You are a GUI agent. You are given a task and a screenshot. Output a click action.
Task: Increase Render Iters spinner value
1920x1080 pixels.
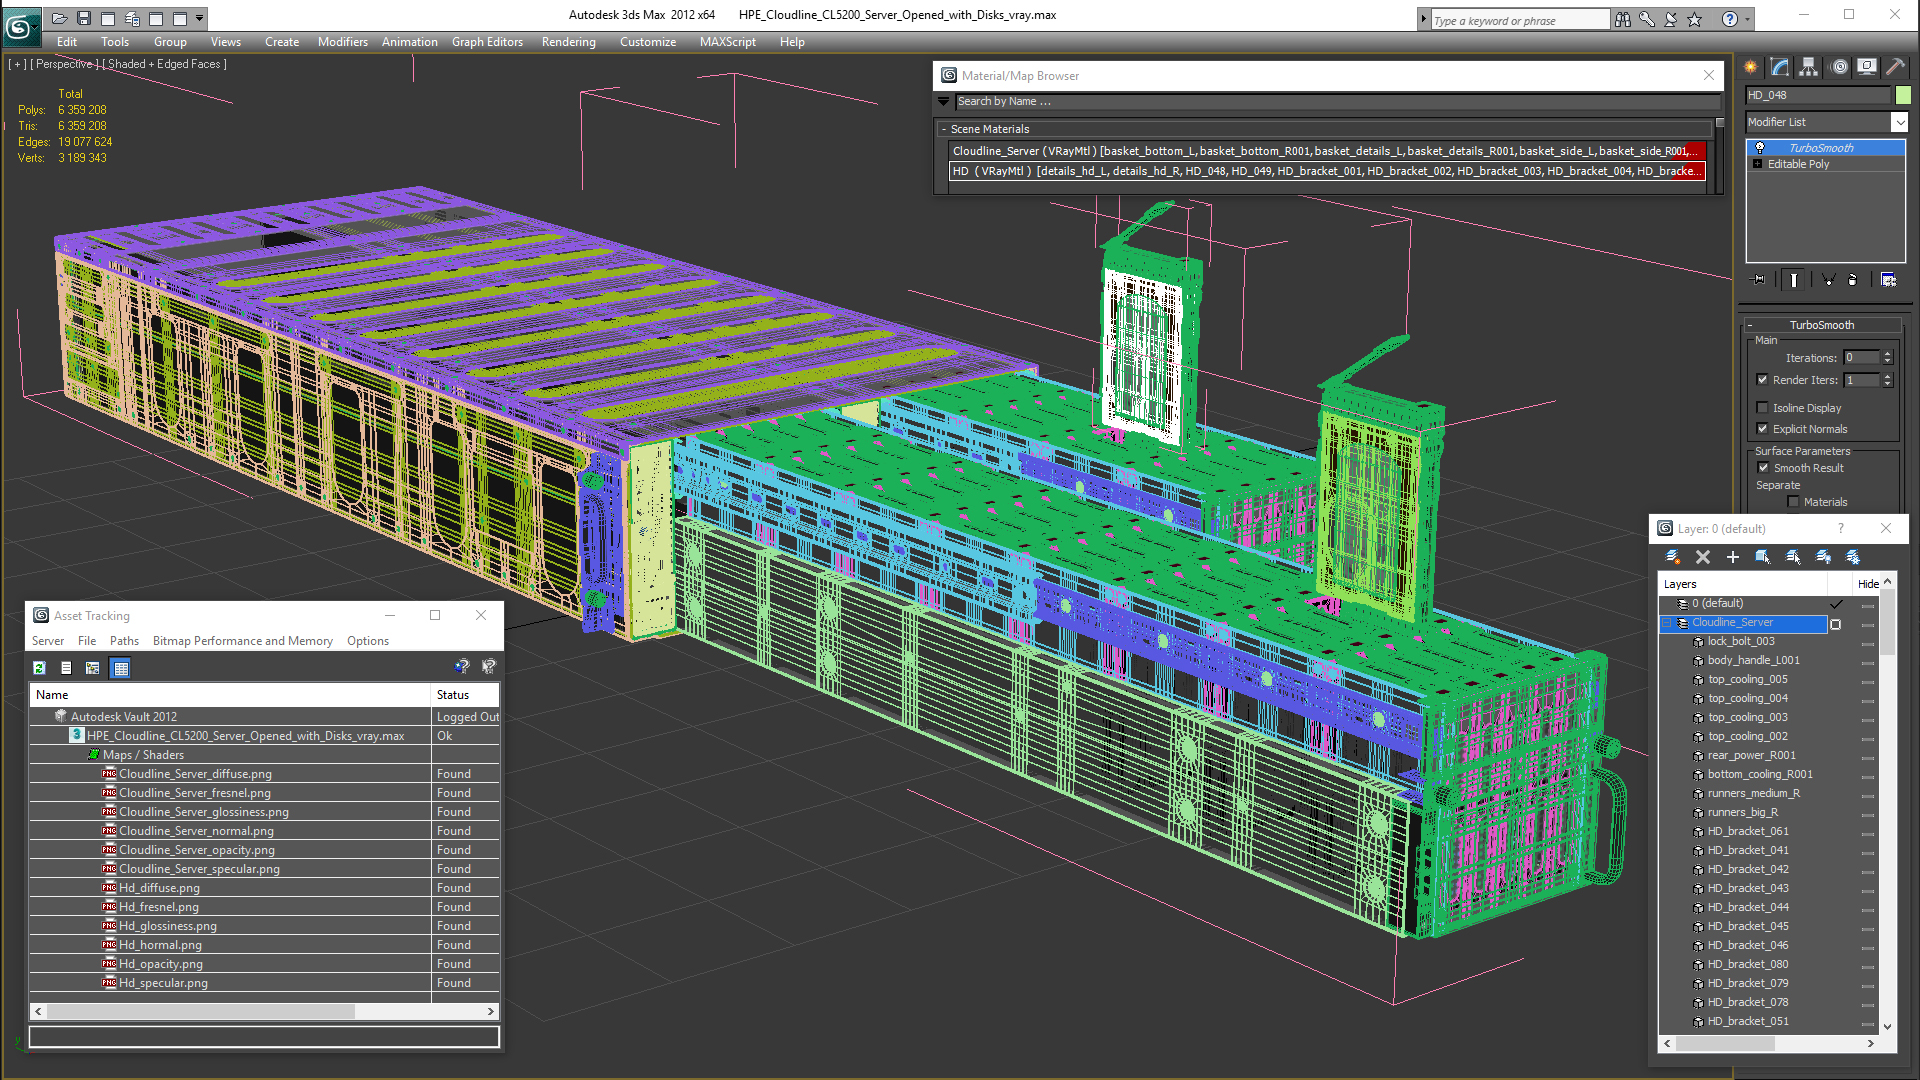point(1888,376)
